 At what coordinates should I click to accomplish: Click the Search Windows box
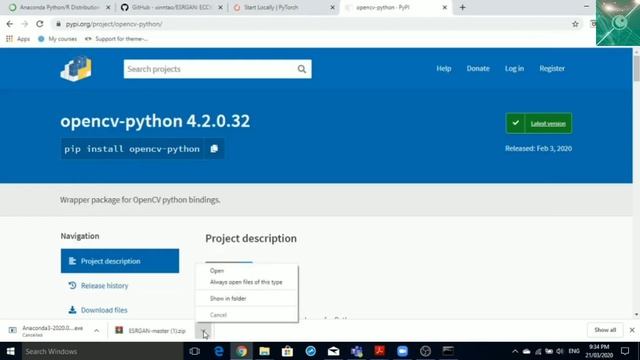click(x=102, y=351)
